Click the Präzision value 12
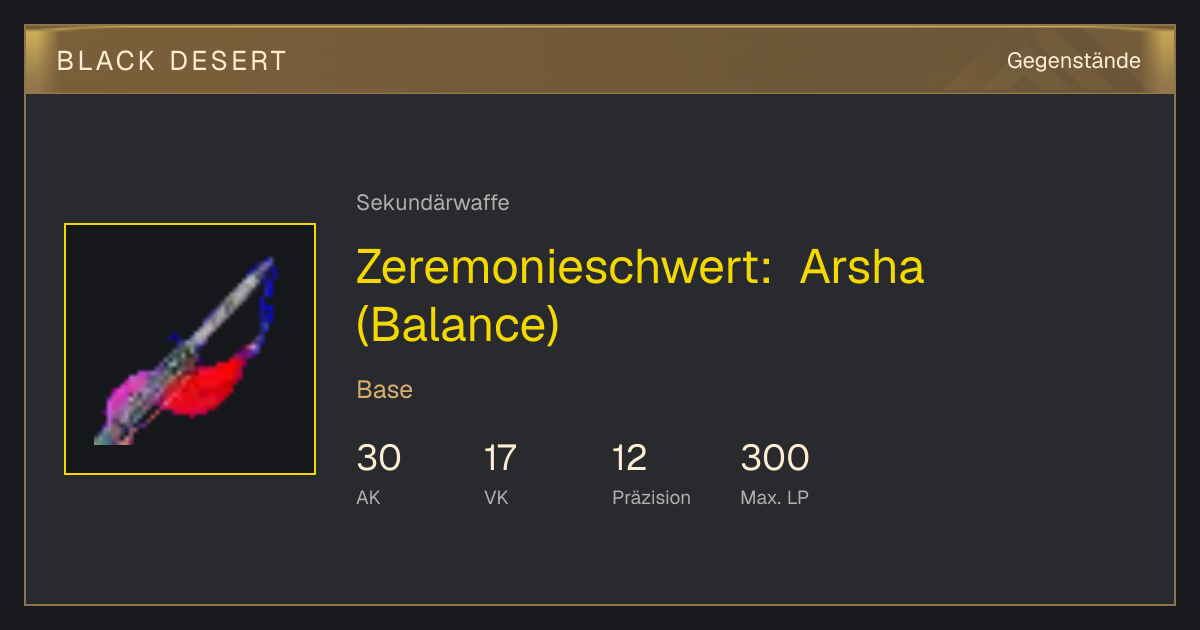The width and height of the screenshot is (1200, 630). click(630, 458)
